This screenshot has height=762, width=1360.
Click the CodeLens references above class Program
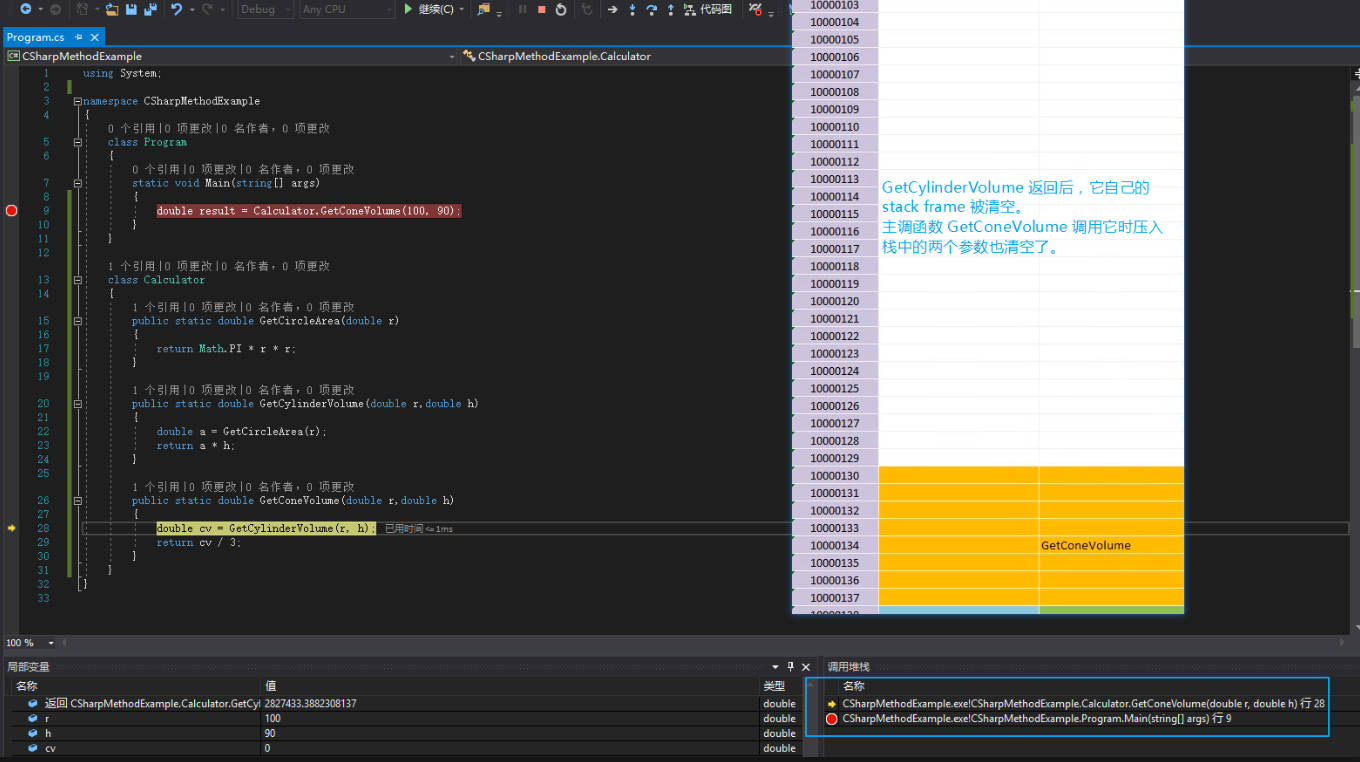point(218,128)
